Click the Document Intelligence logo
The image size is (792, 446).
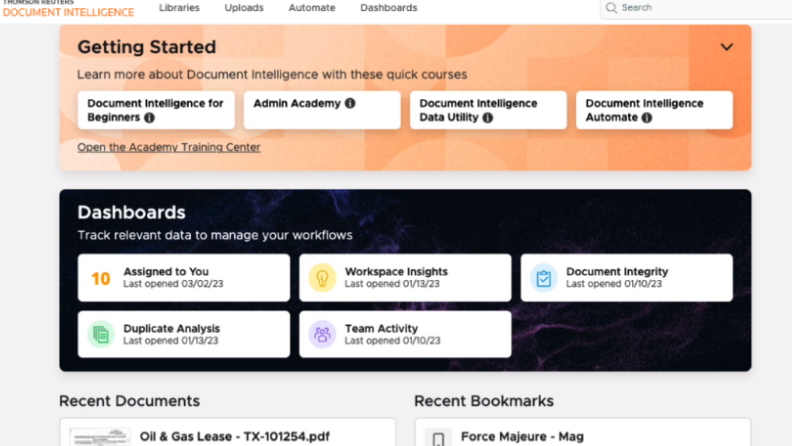68,10
